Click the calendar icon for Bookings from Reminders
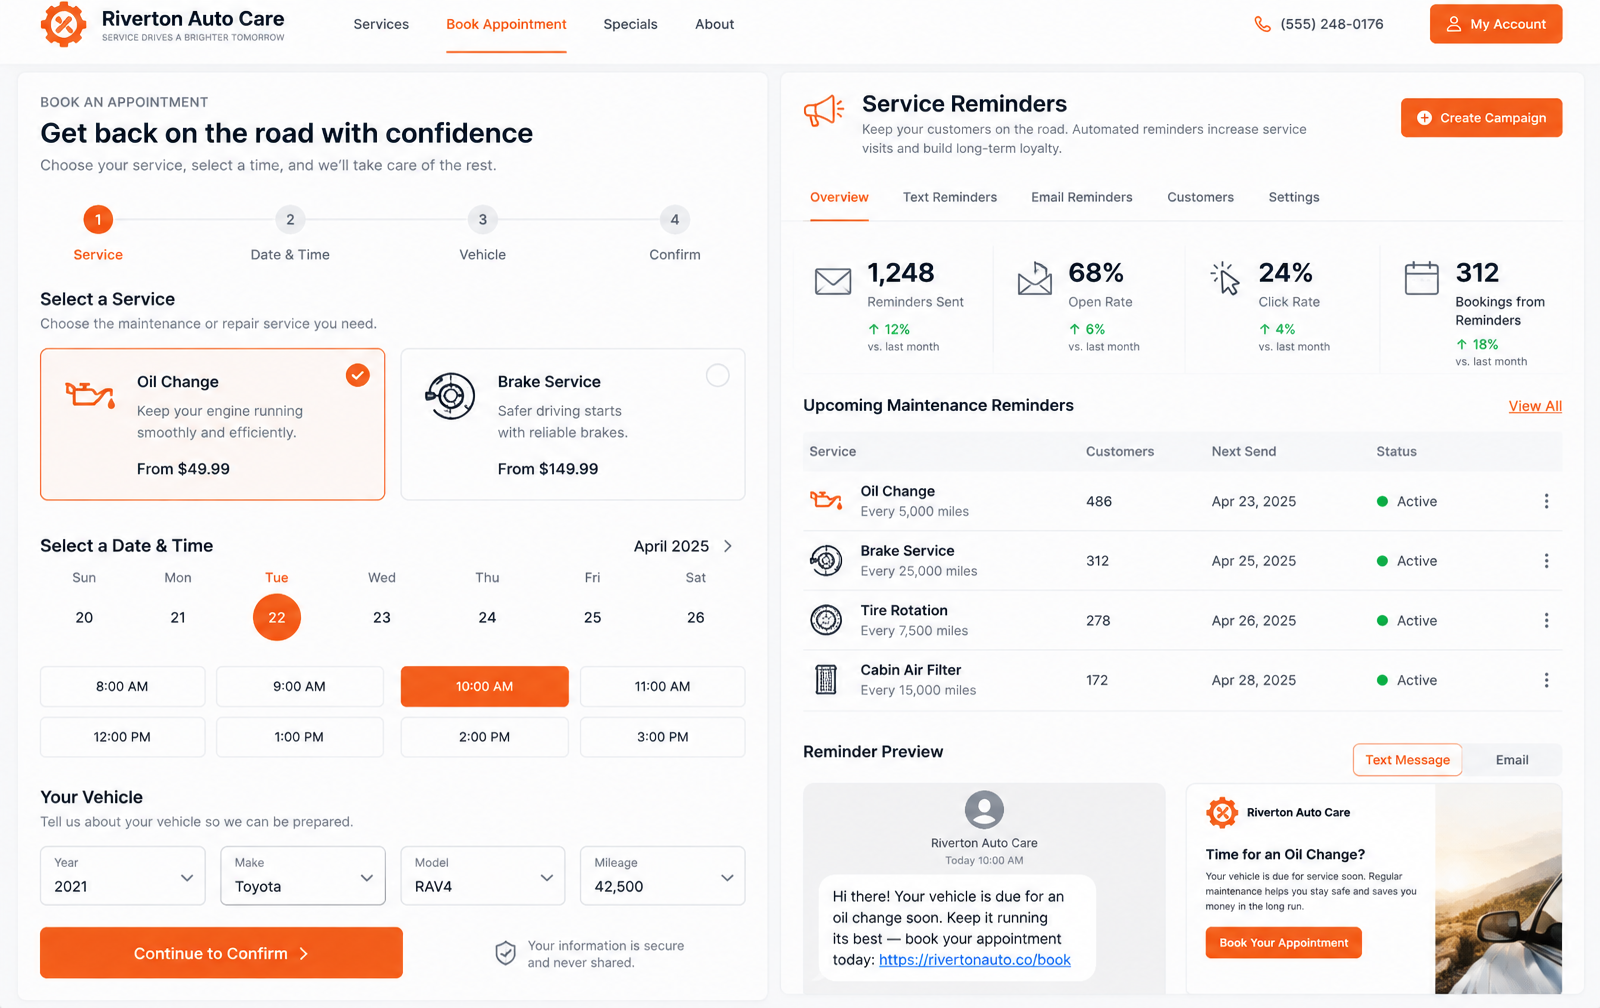 click(1421, 278)
